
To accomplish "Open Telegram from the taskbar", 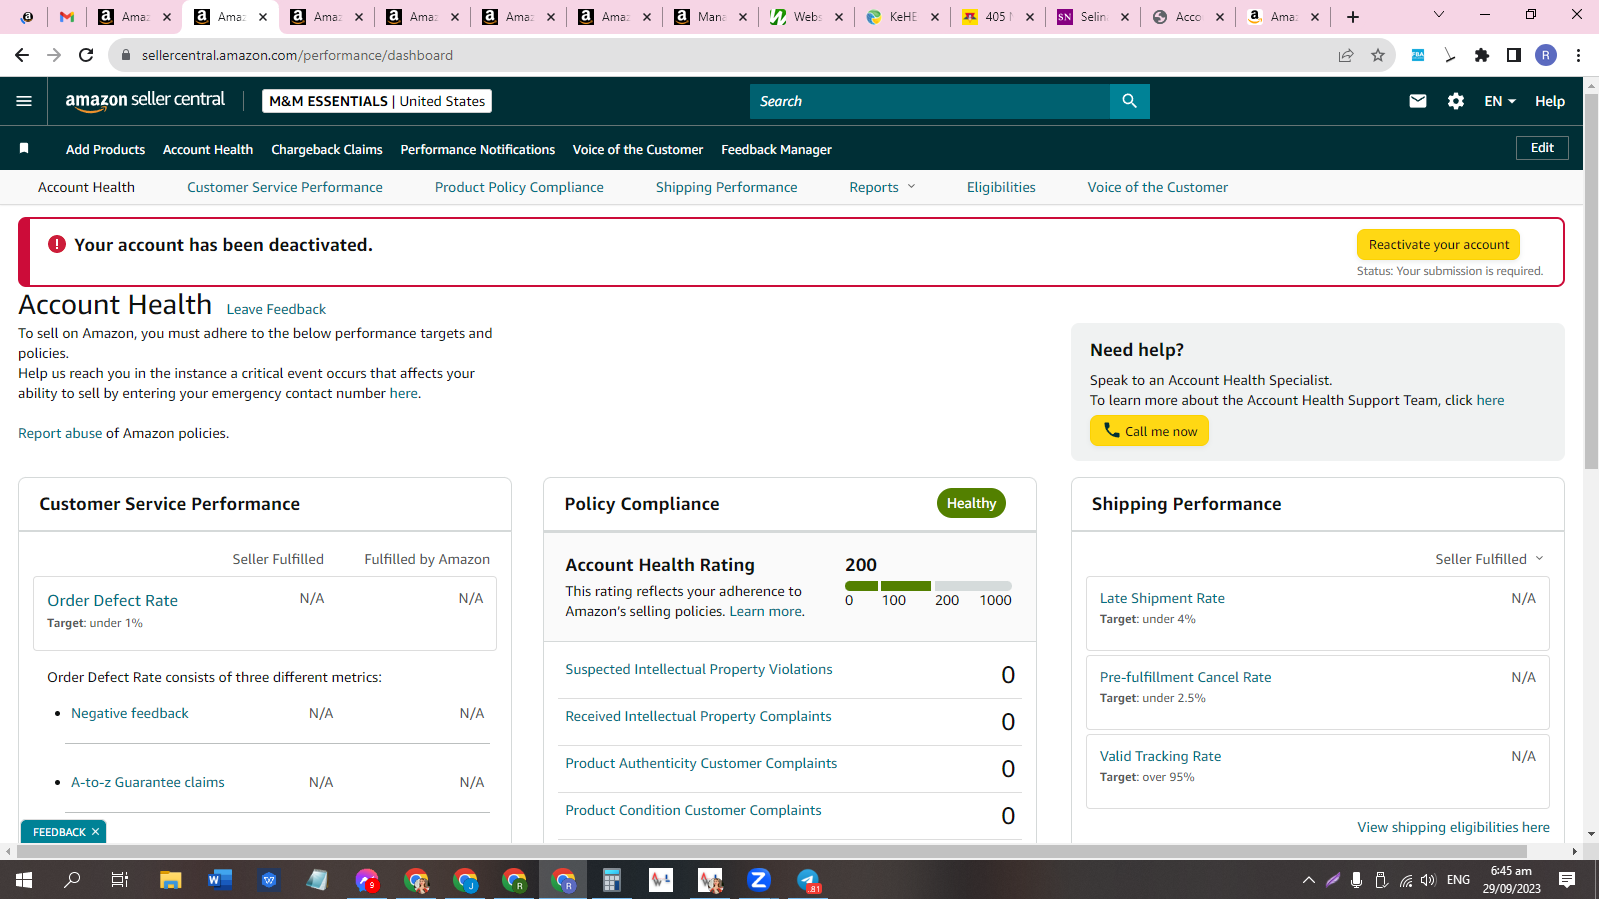I will tap(808, 880).
